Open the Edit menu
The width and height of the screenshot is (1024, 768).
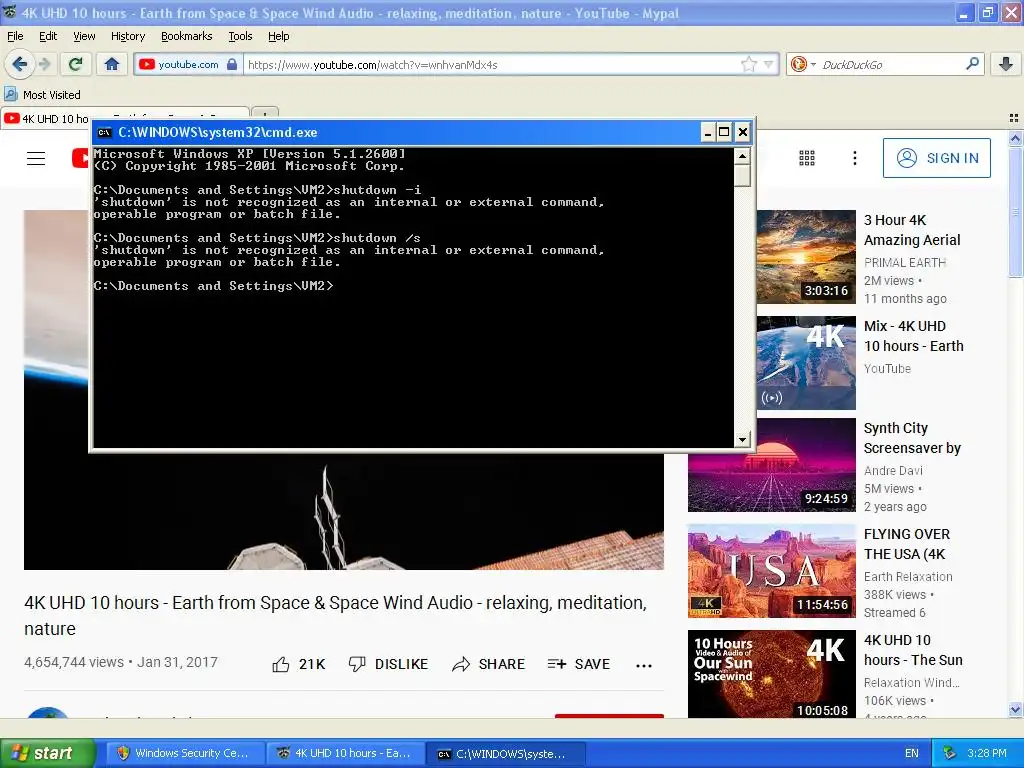48,36
